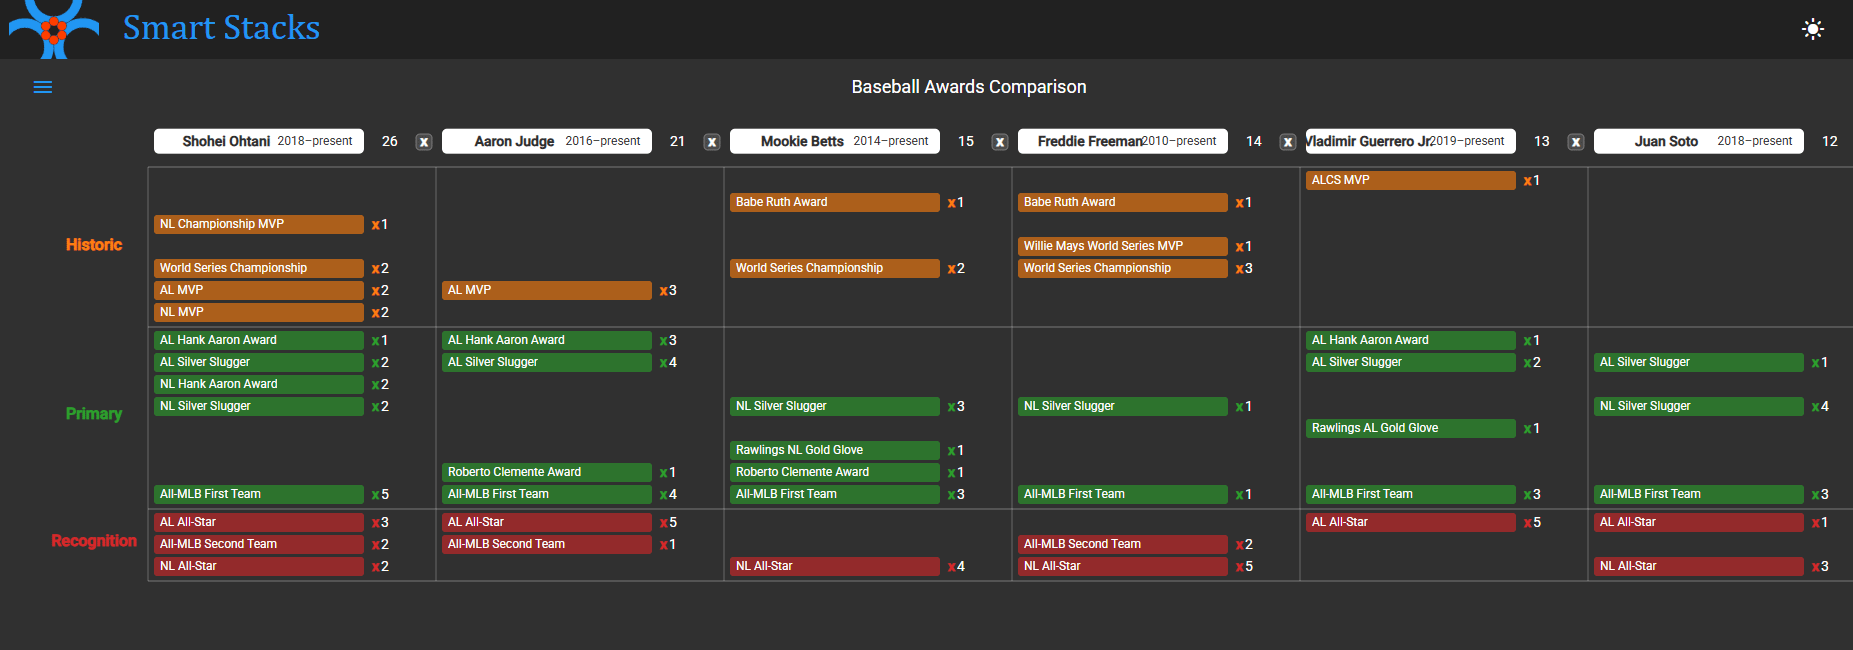The height and width of the screenshot is (650, 1853).
Task: Click the Smart Stacks title link
Action: click(x=221, y=28)
